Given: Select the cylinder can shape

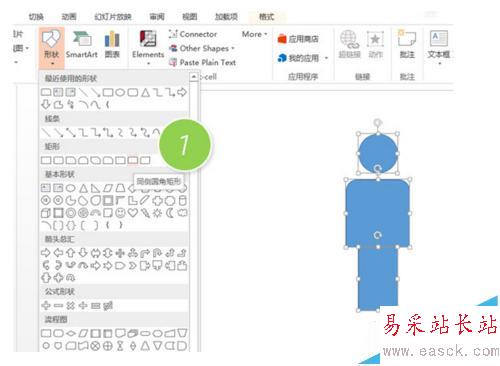Looking at the screenshot, I should (x=182, y=200).
